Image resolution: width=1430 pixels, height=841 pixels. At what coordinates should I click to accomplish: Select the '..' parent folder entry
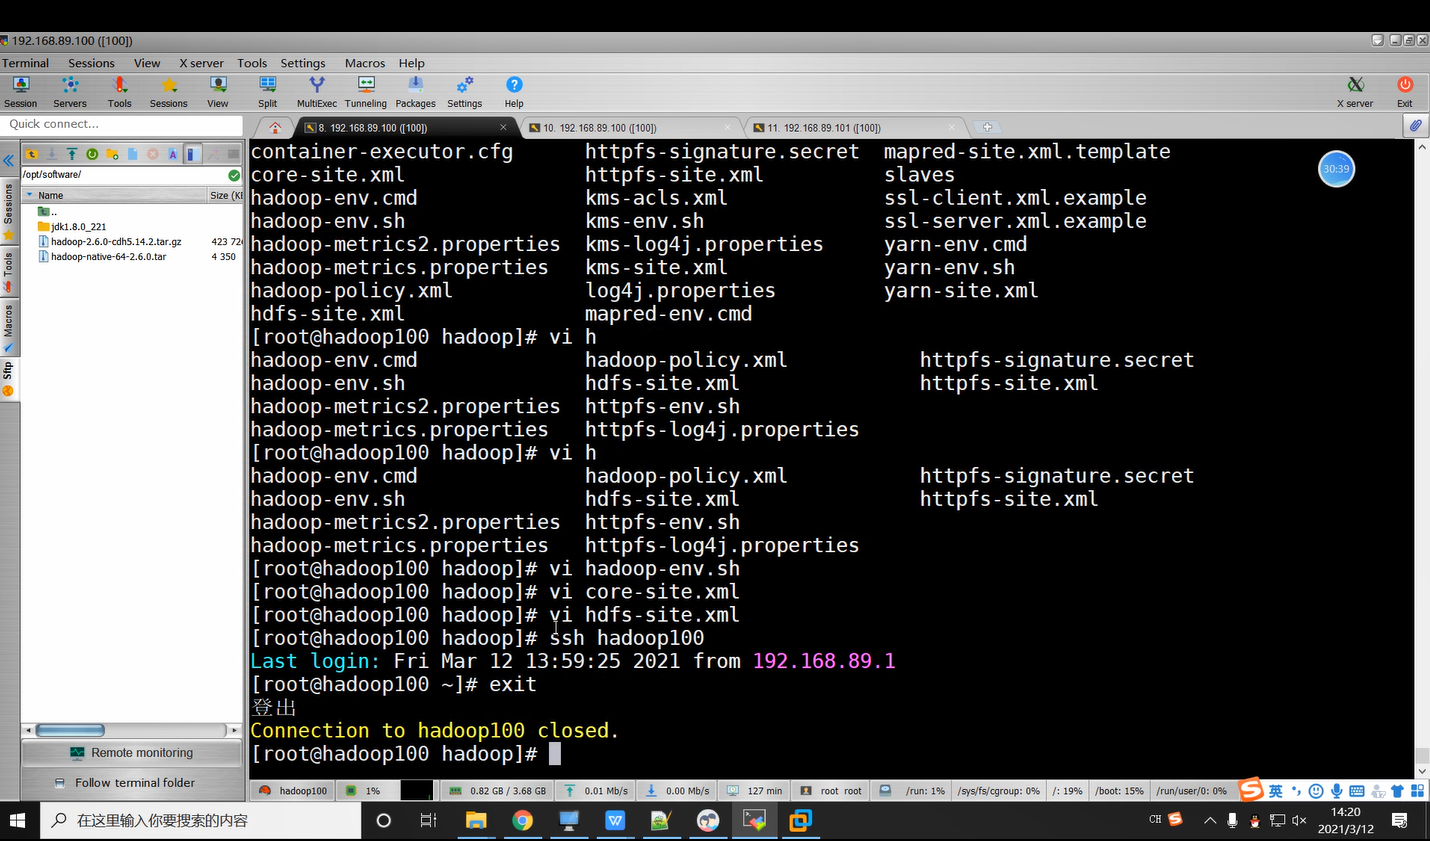pos(47,212)
